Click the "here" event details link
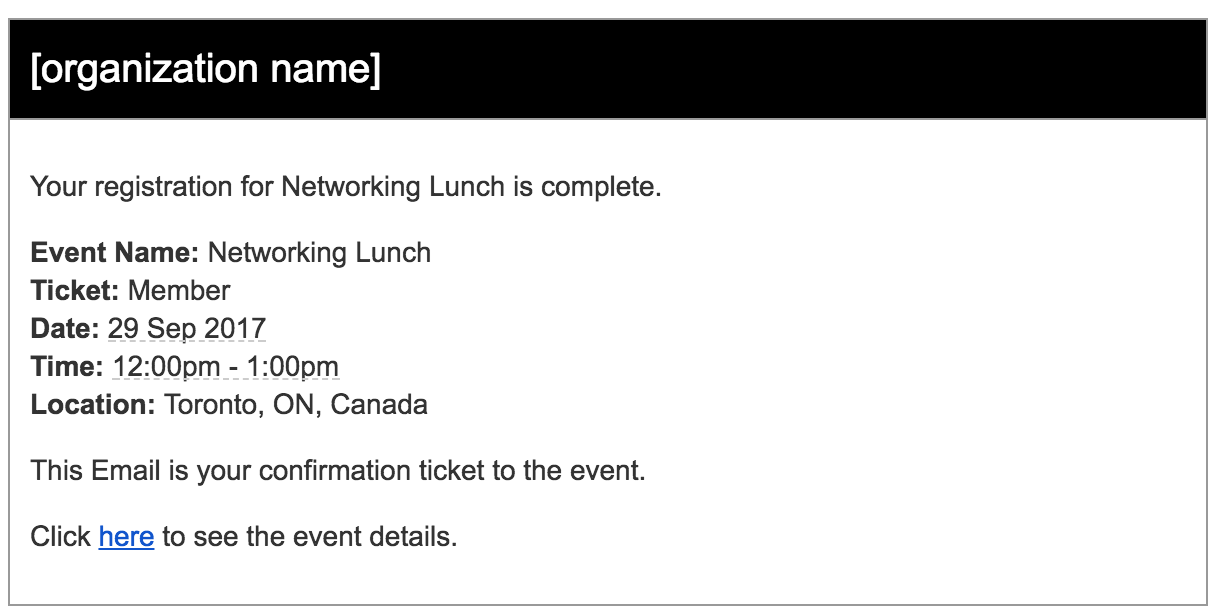The height and width of the screenshot is (614, 1218). coord(126,537)
